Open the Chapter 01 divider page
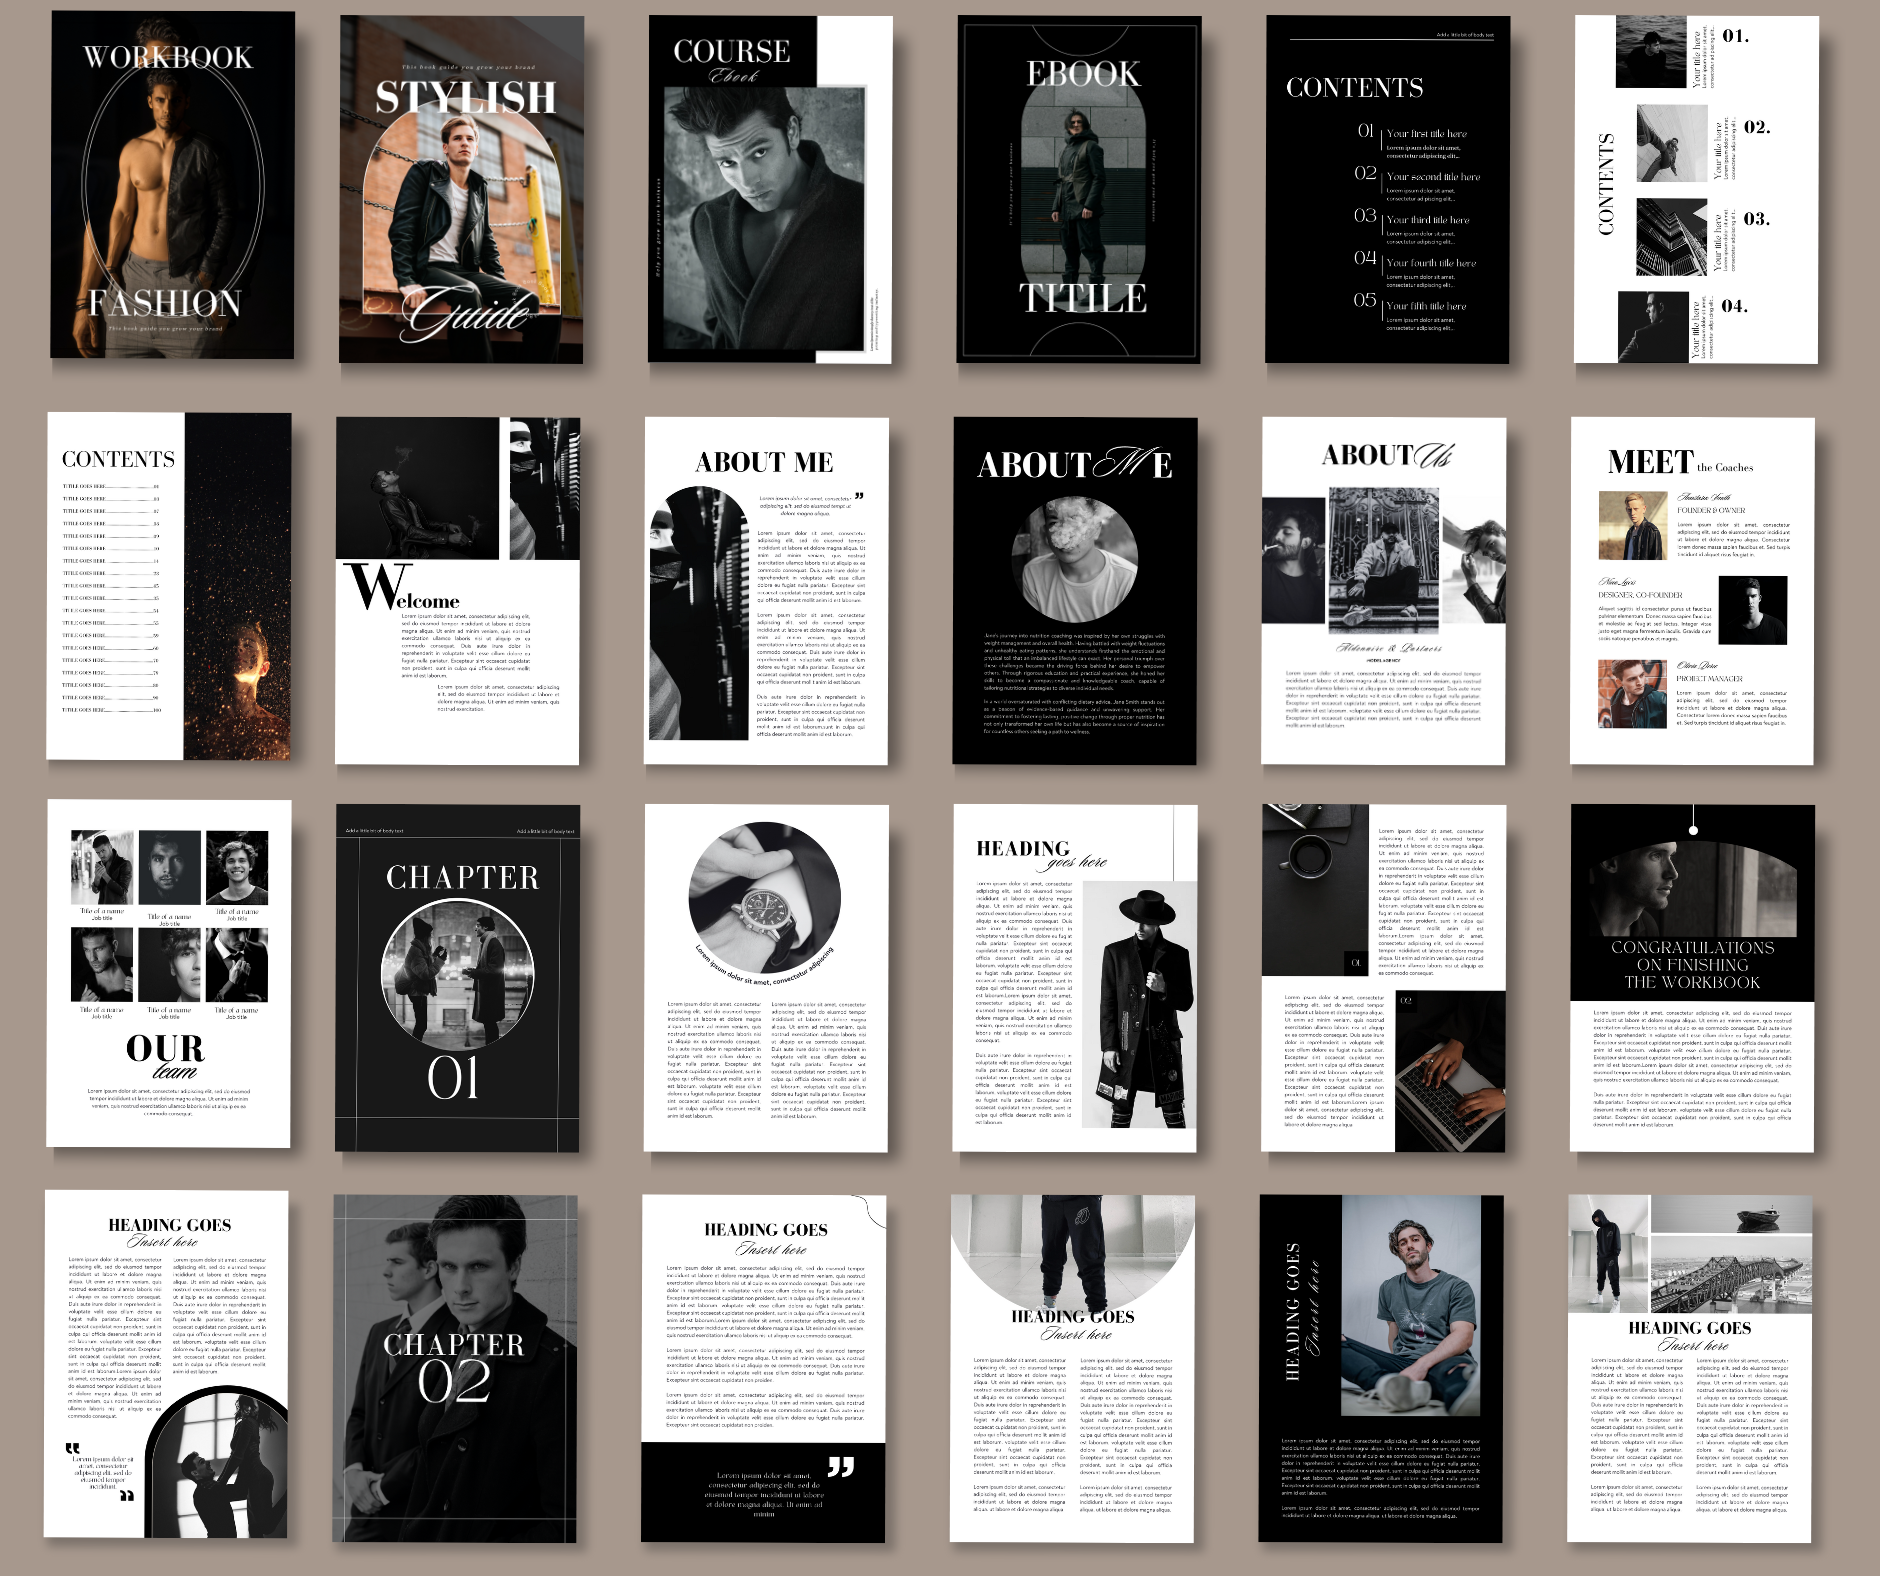 pyautogui.click(x=457, y=978)
